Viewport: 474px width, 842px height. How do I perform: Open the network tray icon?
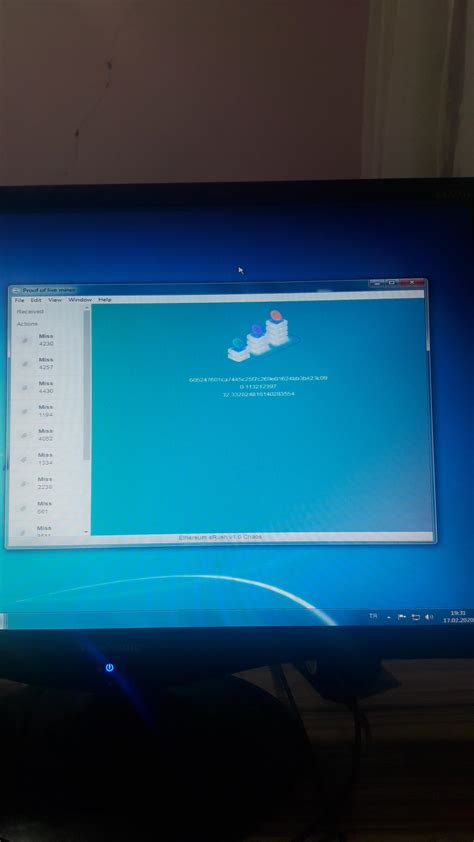point(415,617)
